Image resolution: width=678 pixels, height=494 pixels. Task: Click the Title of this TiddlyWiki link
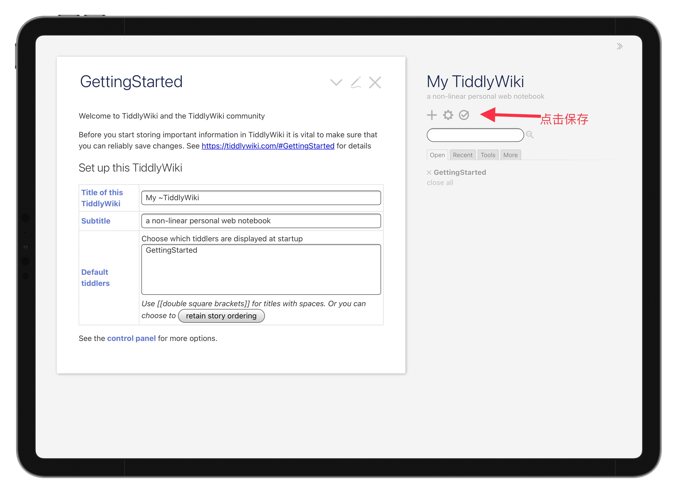click(102, 198)
